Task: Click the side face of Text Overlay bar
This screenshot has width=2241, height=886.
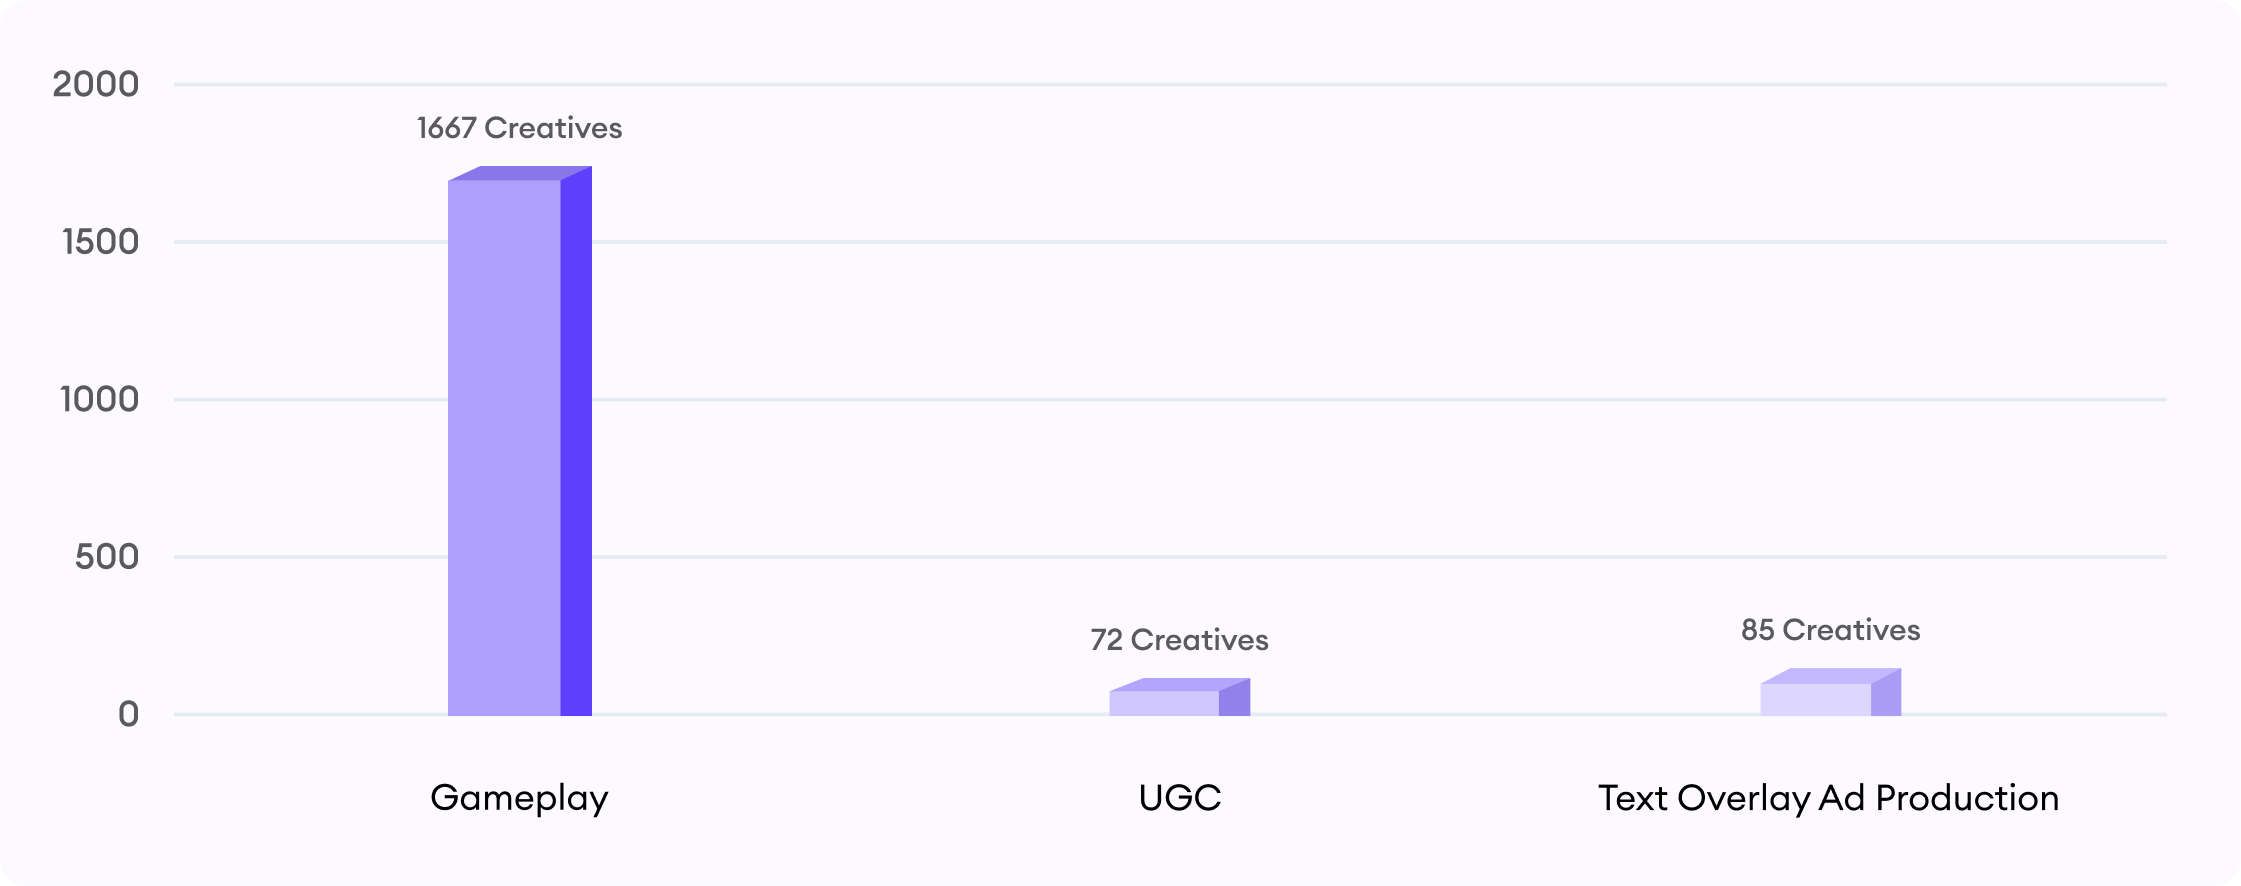Action: 1886,692
